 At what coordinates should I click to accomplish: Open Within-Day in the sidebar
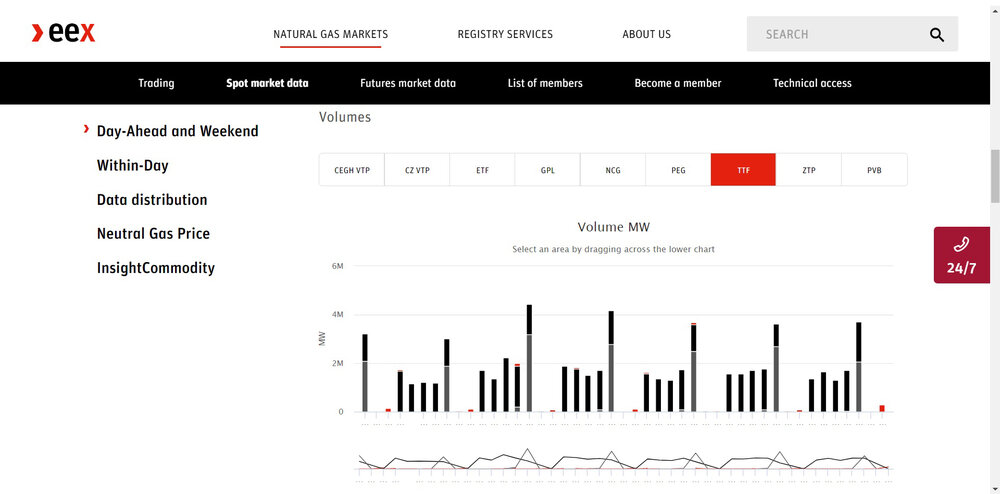(x=132, y=165)
